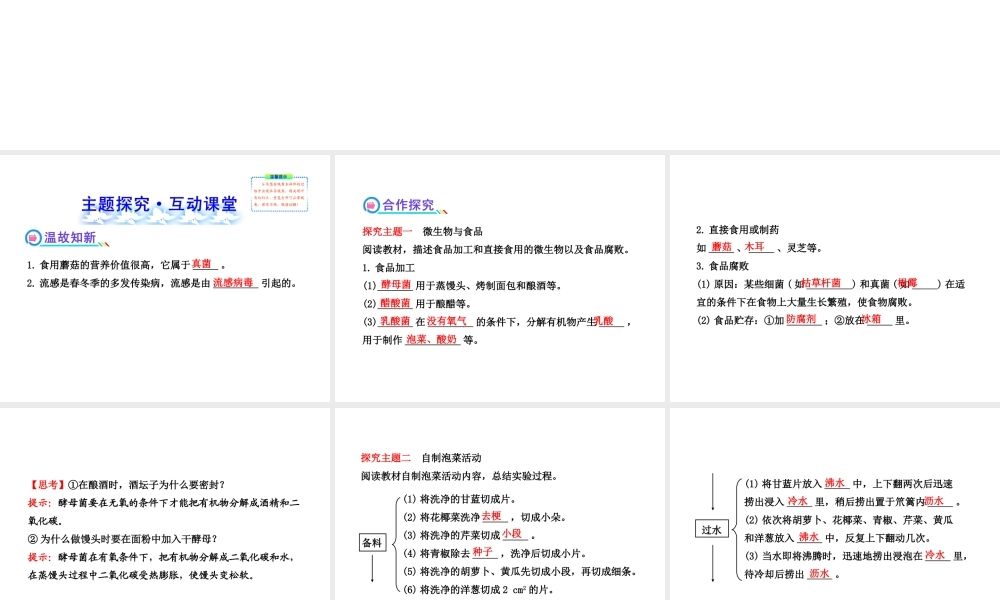Select the red 【思考】 label
The image size is (1000, 600).
[47, 485]
